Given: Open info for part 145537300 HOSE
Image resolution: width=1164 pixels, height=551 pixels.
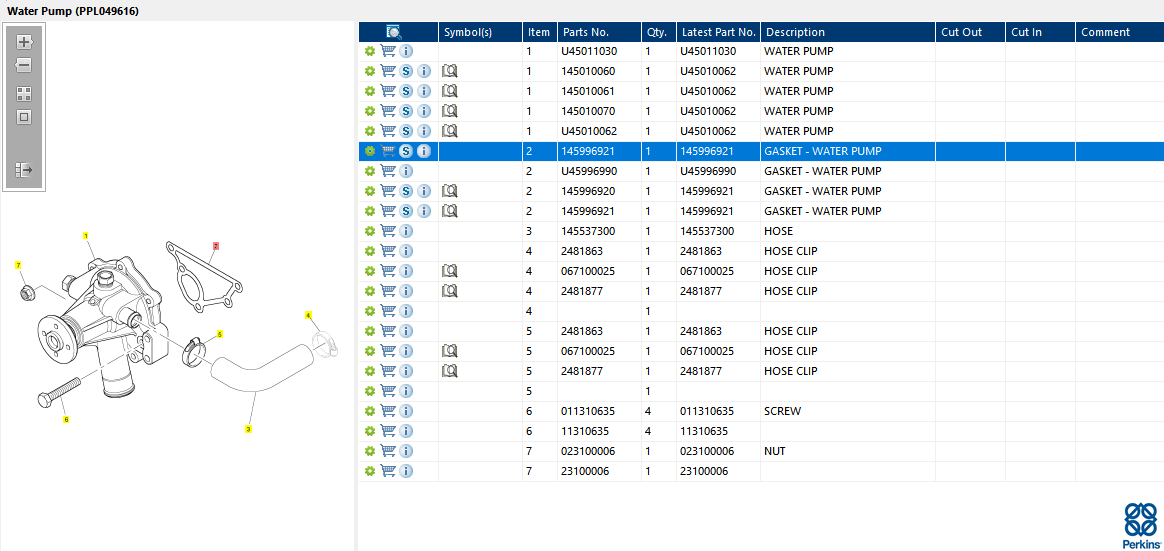Looking at the screenshot, I should [x=406, y=232].
